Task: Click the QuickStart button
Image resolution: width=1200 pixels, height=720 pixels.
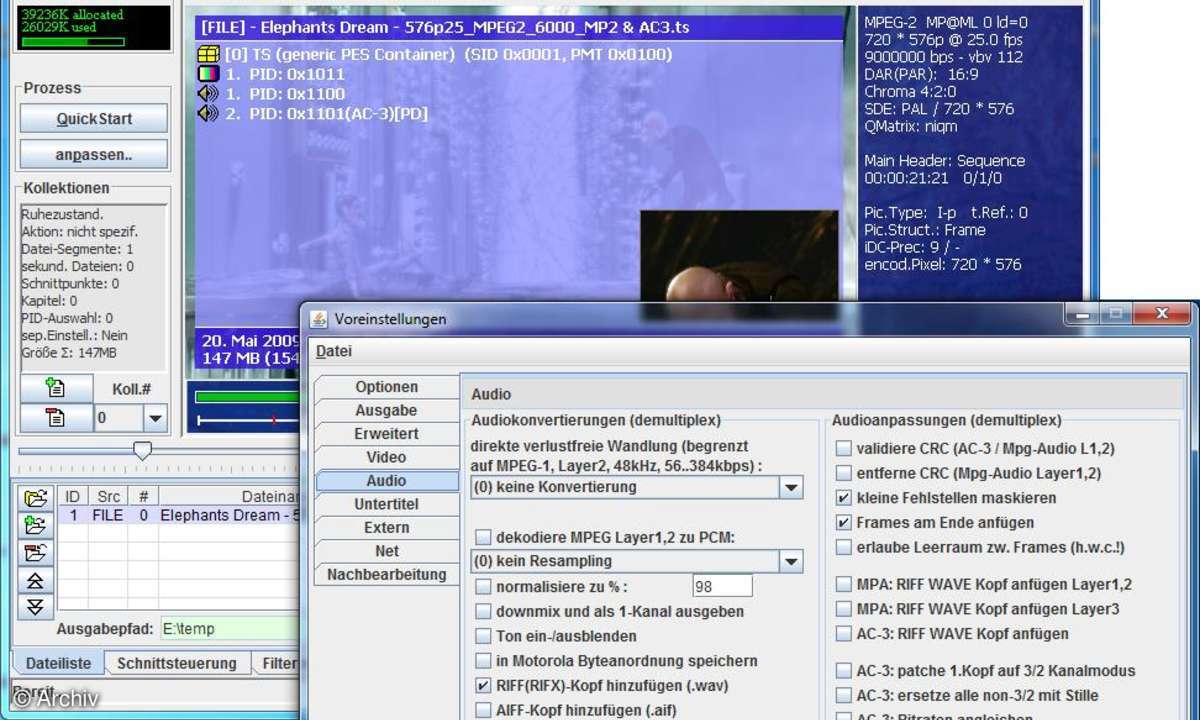Action: coord(94,119)
